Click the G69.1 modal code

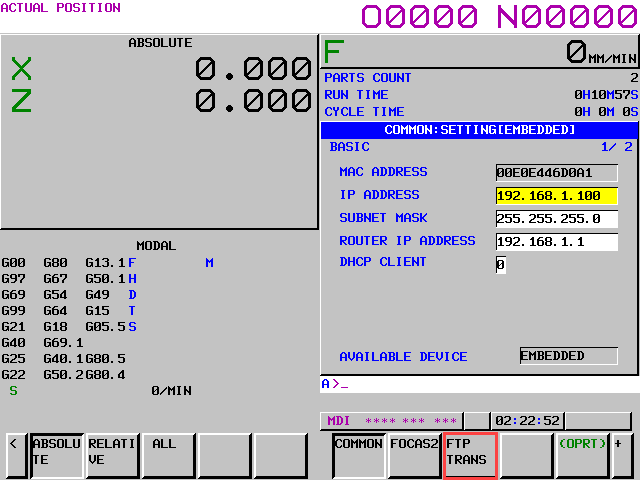[63, 342]
